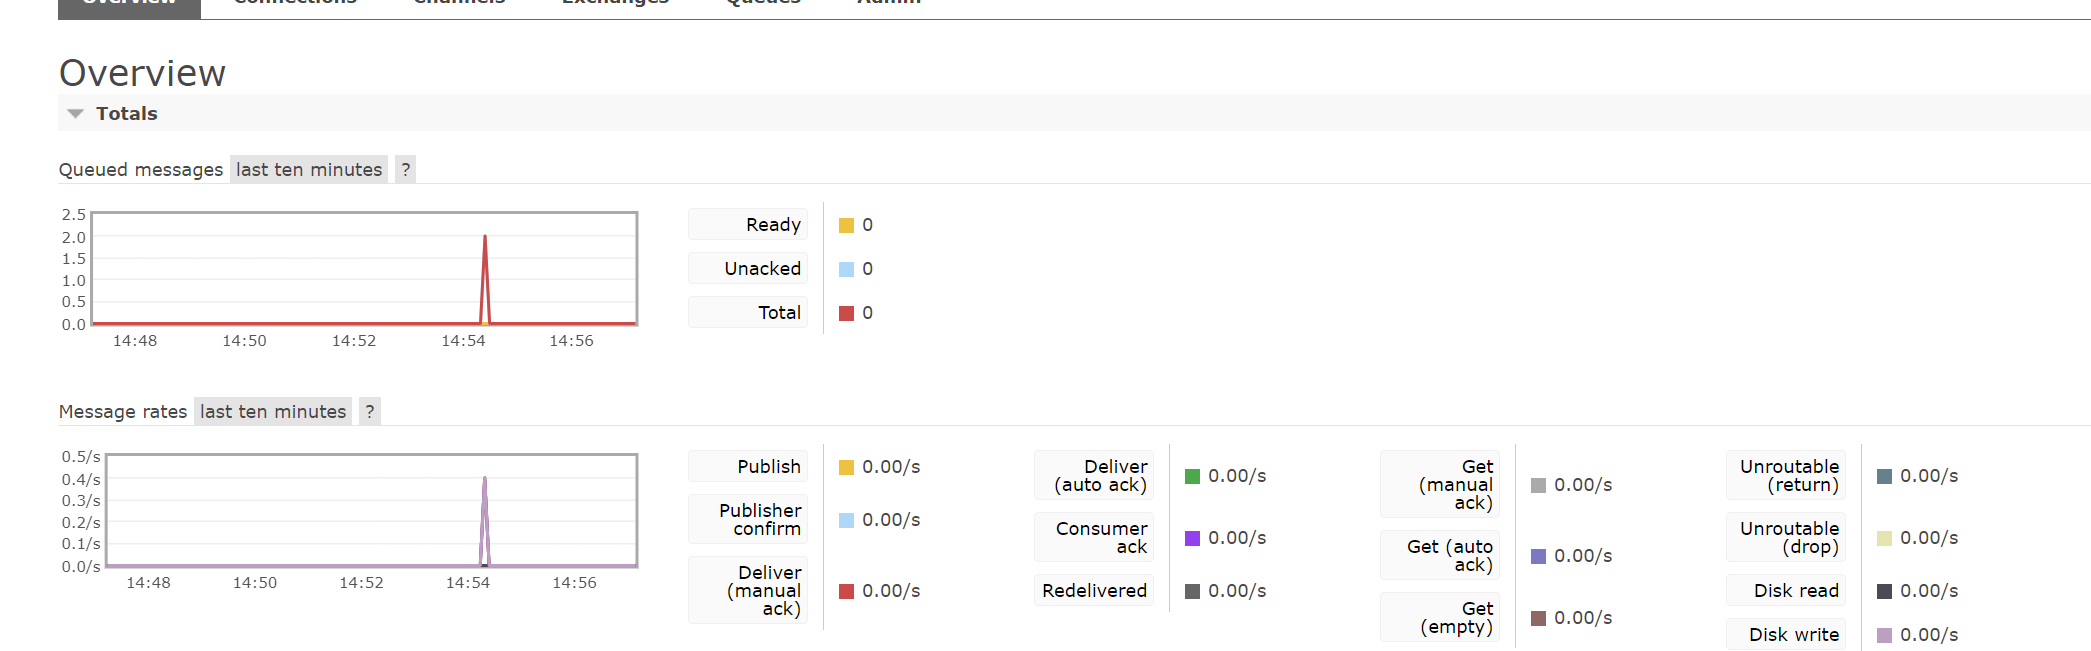
Task: Toggle the Publish rate series label
Action: click(x=748, y=467)
